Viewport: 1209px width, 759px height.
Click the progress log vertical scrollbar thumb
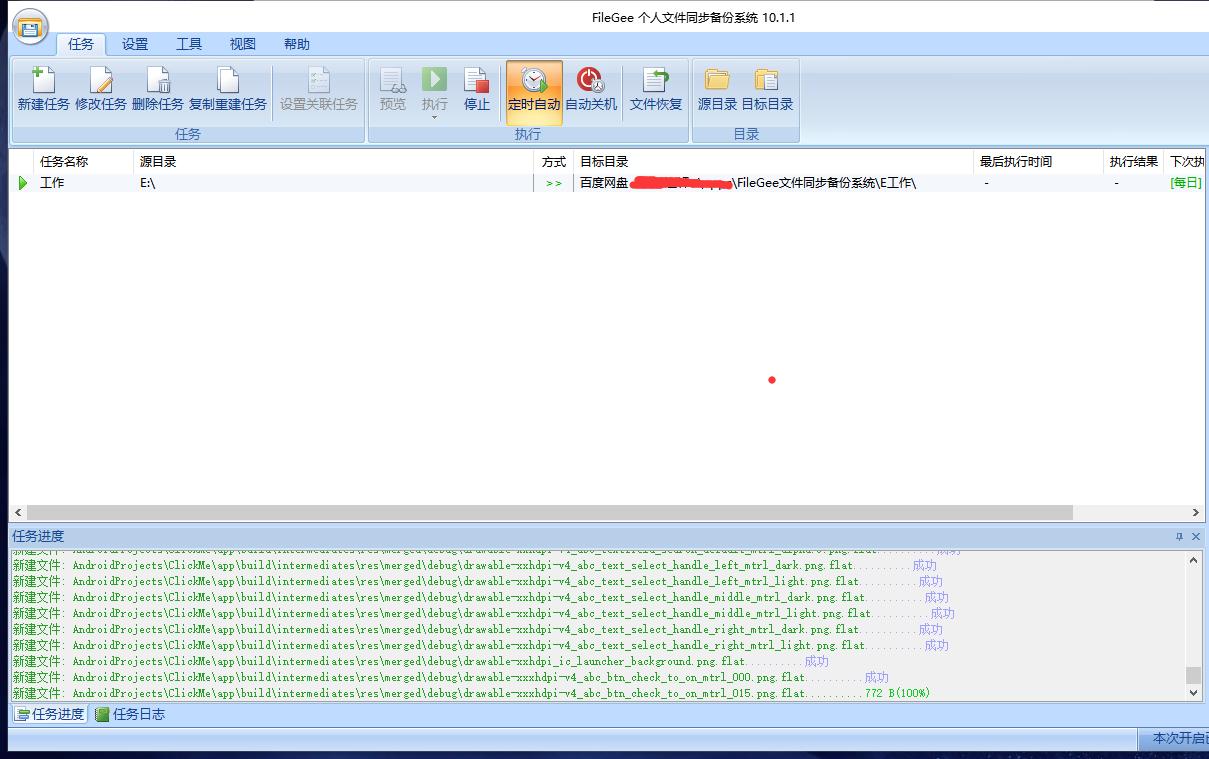1194,675
